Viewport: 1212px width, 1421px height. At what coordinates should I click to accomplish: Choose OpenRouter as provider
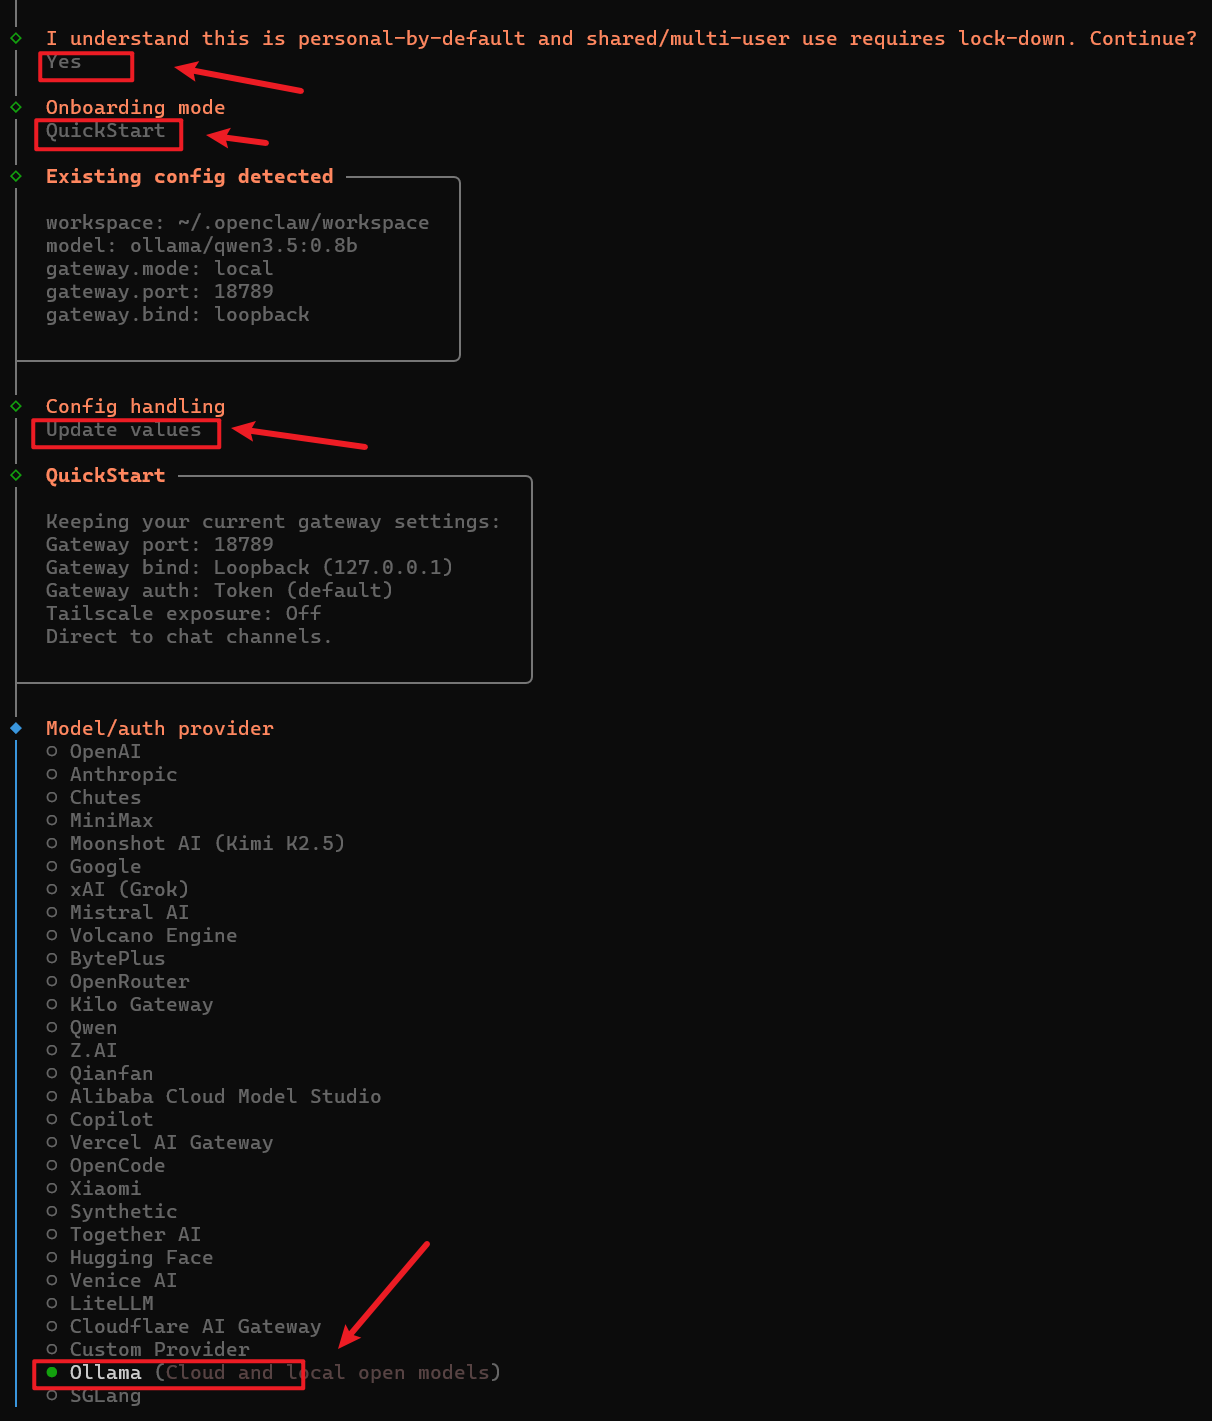[x=118, y=981]
